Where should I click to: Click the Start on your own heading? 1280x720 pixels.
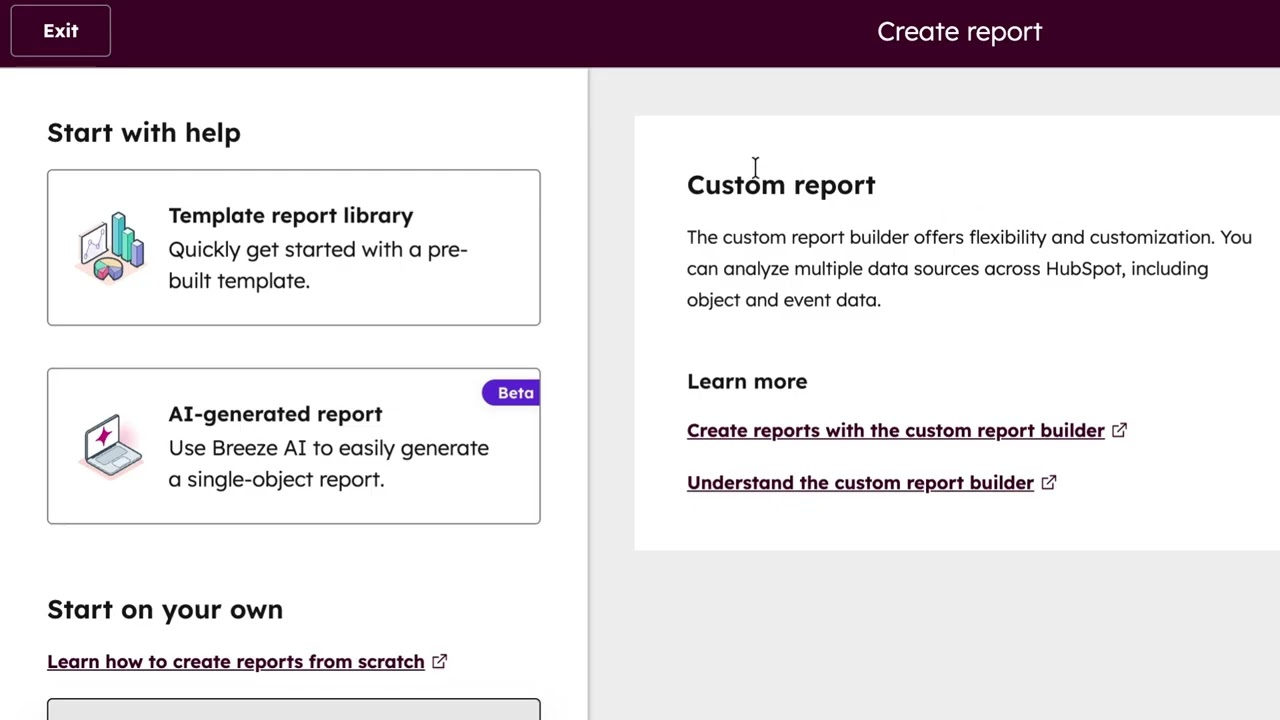click(x=165, y=610)
